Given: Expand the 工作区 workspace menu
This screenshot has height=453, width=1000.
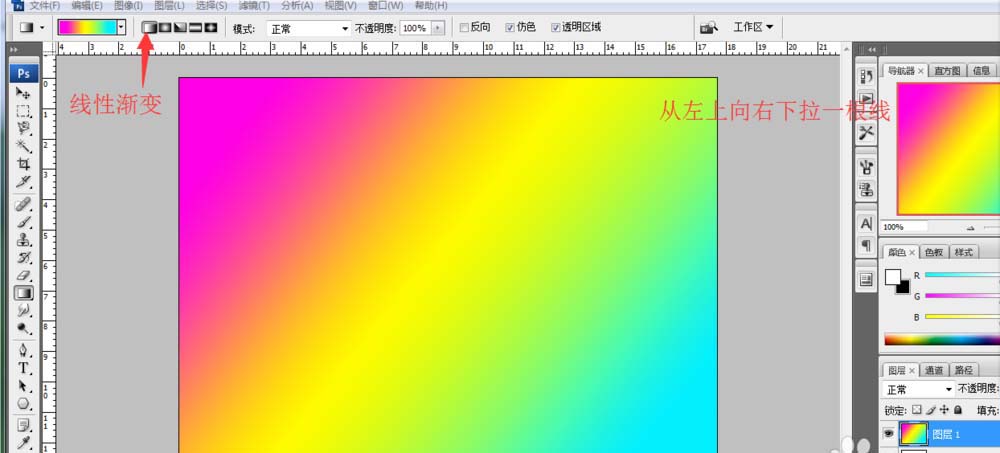Looking at the screenshot, I should point(753,27).
